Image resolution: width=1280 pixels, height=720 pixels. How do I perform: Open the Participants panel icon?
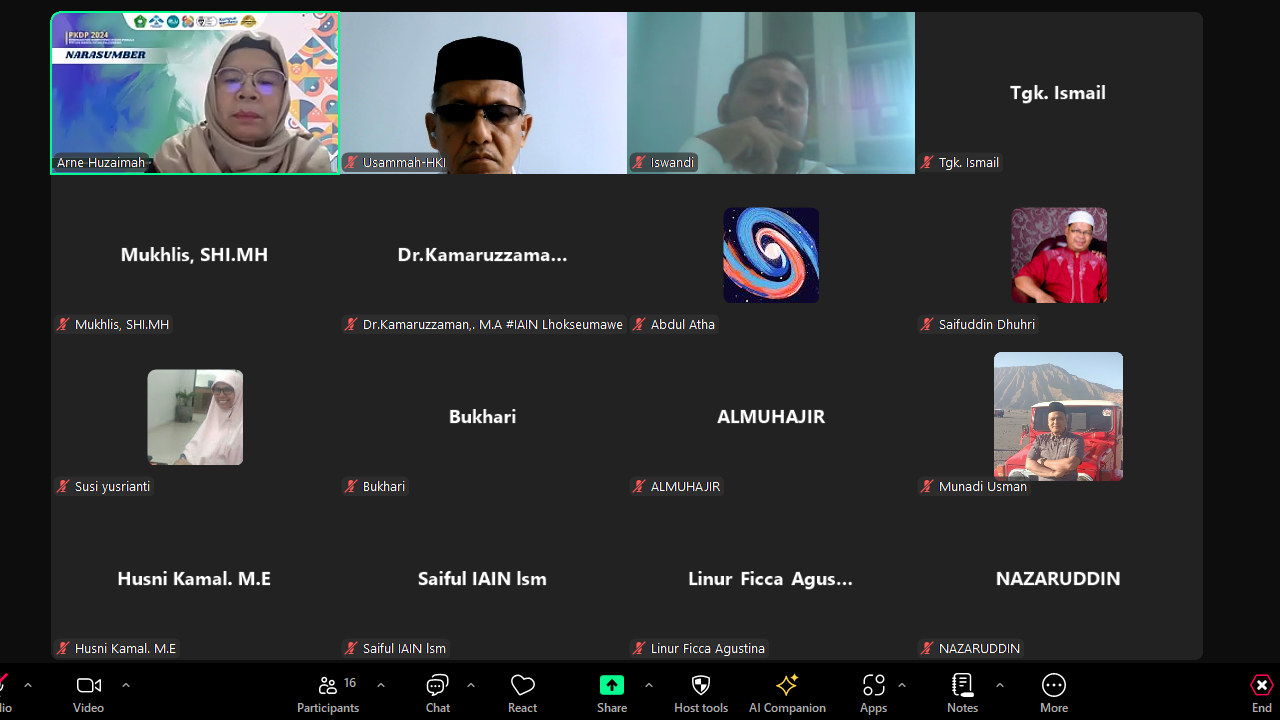coord(327,686)
